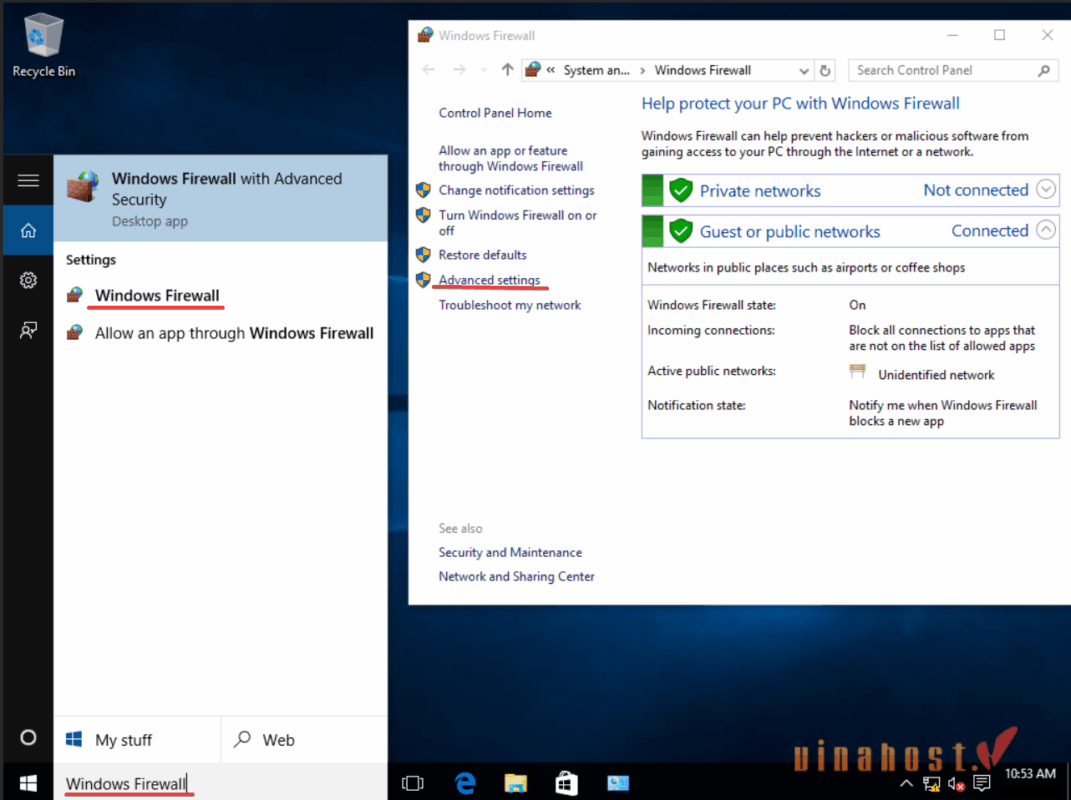The height and width of the screenshot is (800, 1071).
Task: Open the address bar path dropdown
Action: 804,71
